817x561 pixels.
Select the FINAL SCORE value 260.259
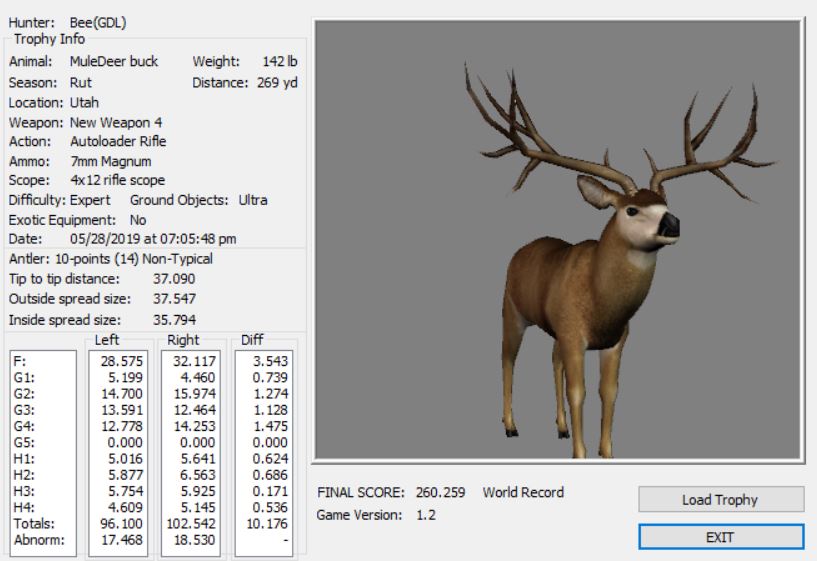pyautogui.click(x=442, y=493)
